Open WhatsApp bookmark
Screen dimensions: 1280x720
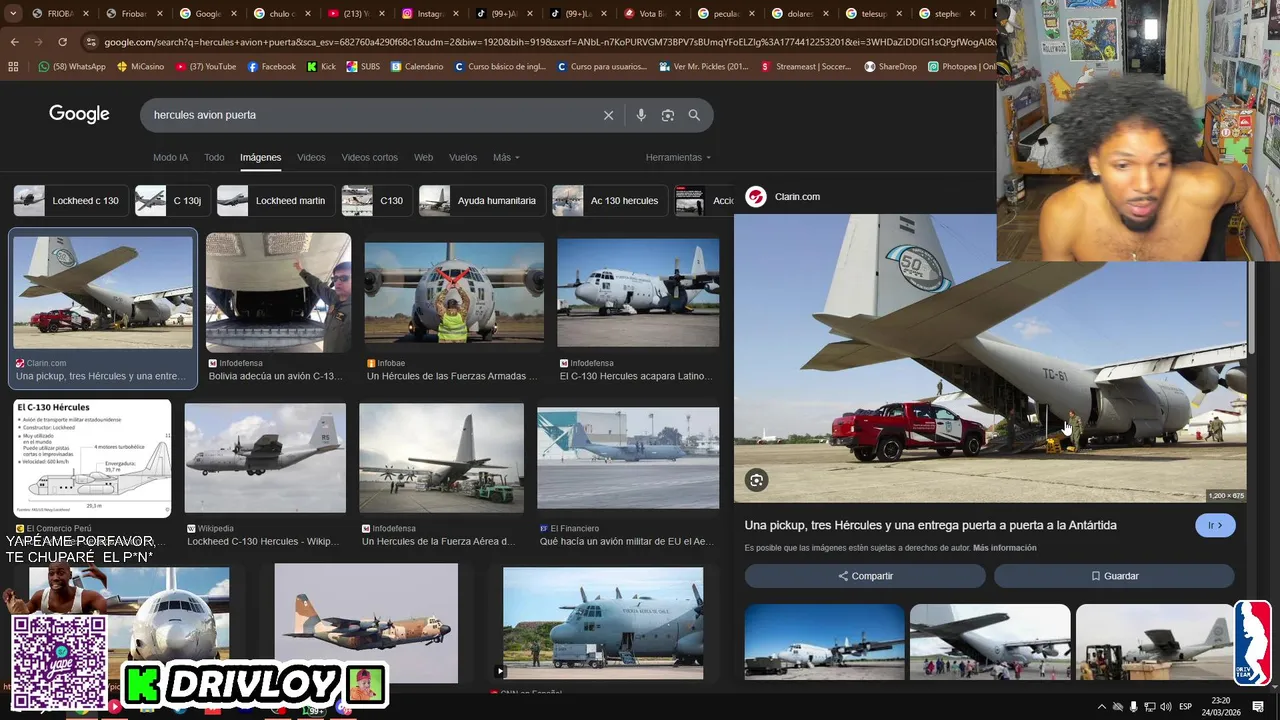pyautogui.click(x=72, y=67)
